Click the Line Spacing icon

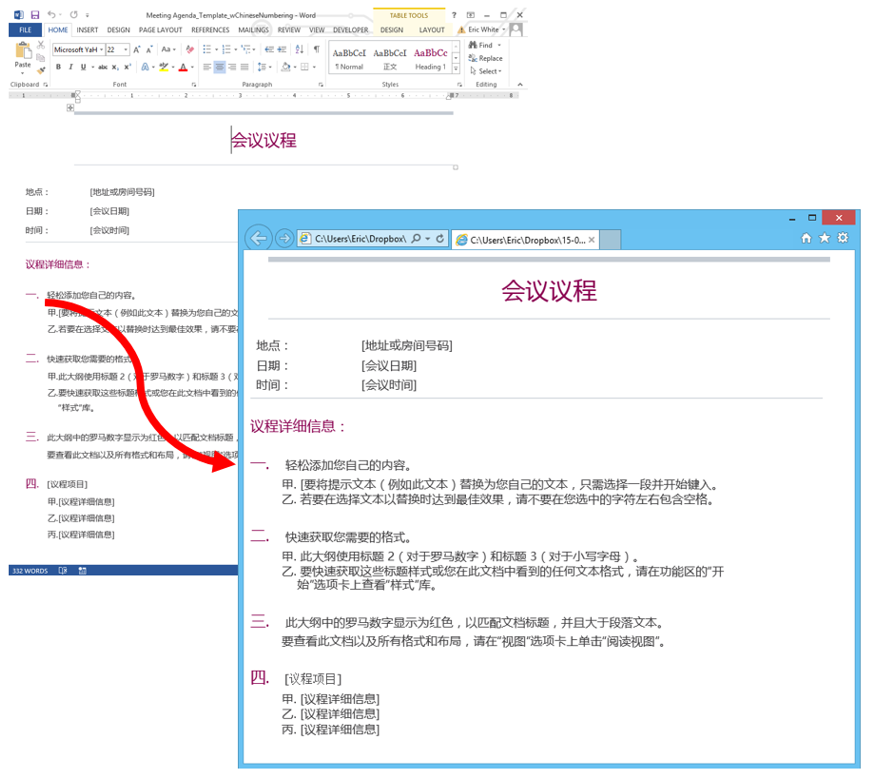tap(261, 67)
